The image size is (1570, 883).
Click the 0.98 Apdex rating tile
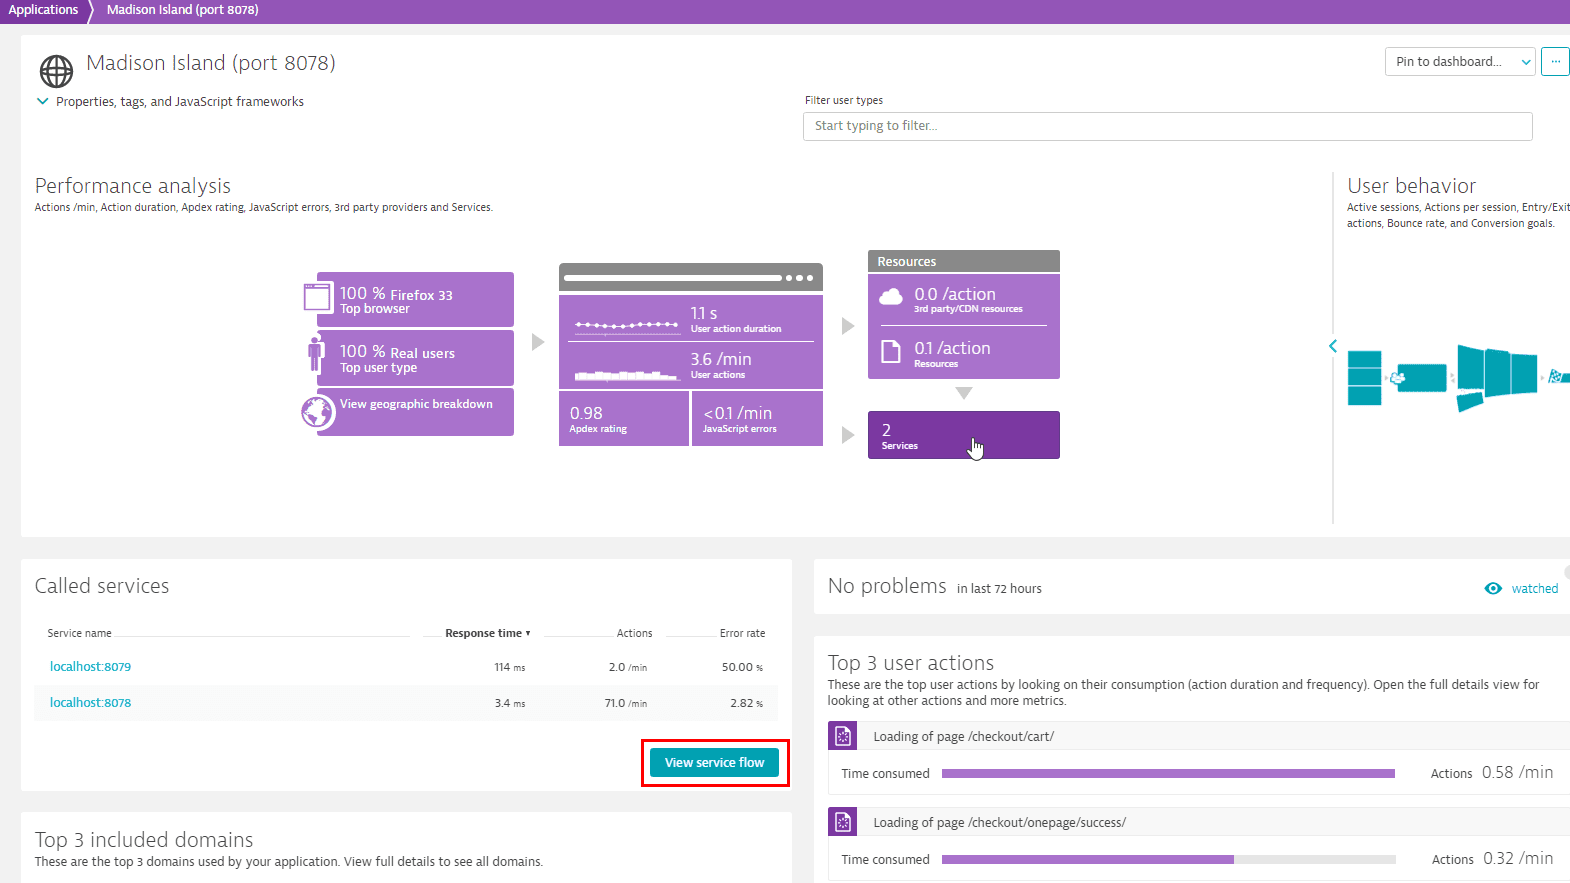pos(624,418)
